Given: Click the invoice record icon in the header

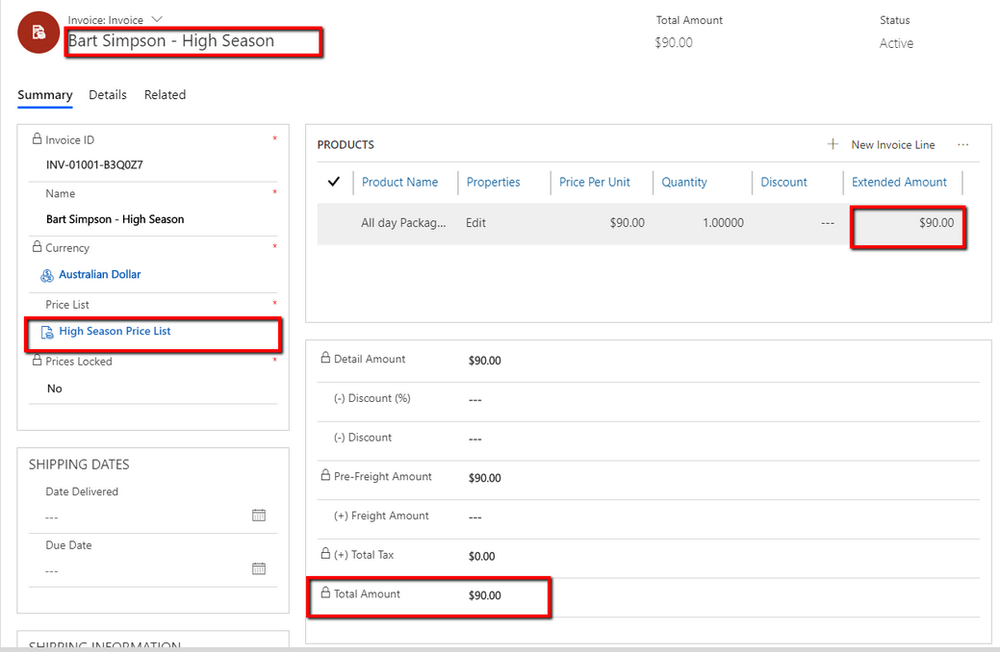Looking at the screenshot, I should 37,32.
